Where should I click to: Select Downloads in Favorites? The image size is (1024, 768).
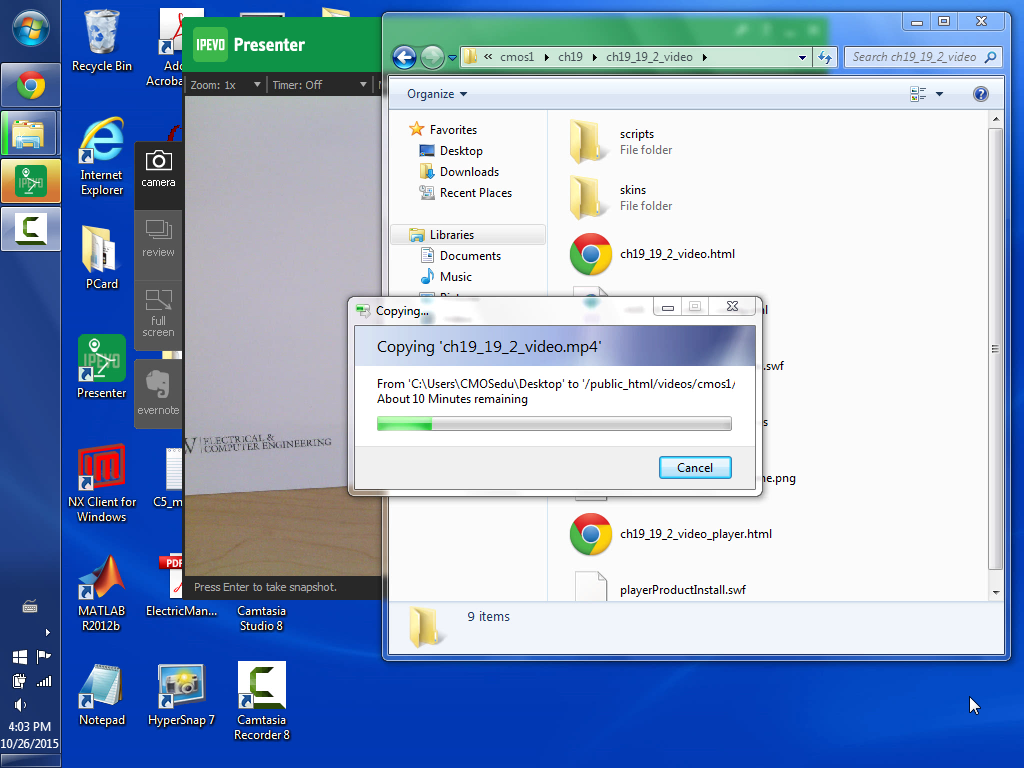click(x=469, y=172)
